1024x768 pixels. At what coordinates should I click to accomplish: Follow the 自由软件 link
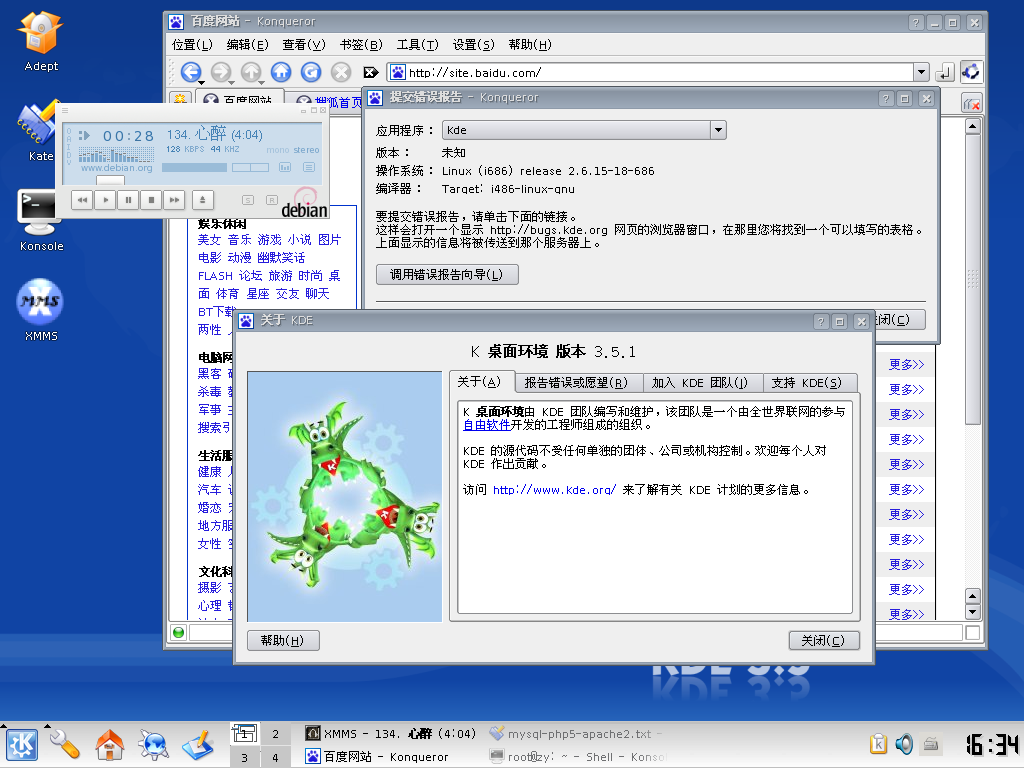(487, 425)
